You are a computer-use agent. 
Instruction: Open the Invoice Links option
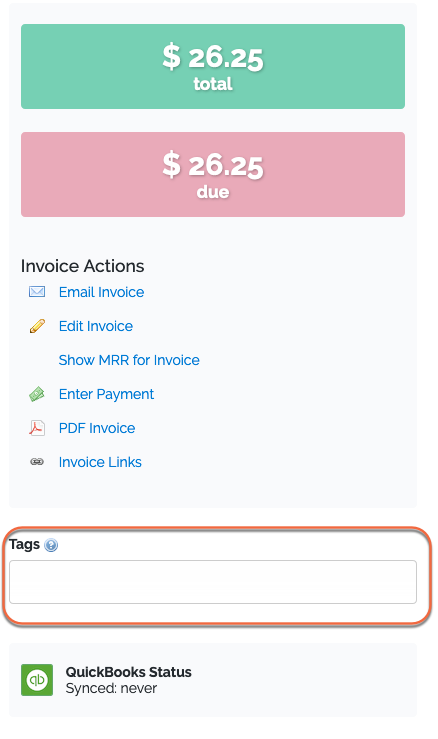[x=100, y=462]
